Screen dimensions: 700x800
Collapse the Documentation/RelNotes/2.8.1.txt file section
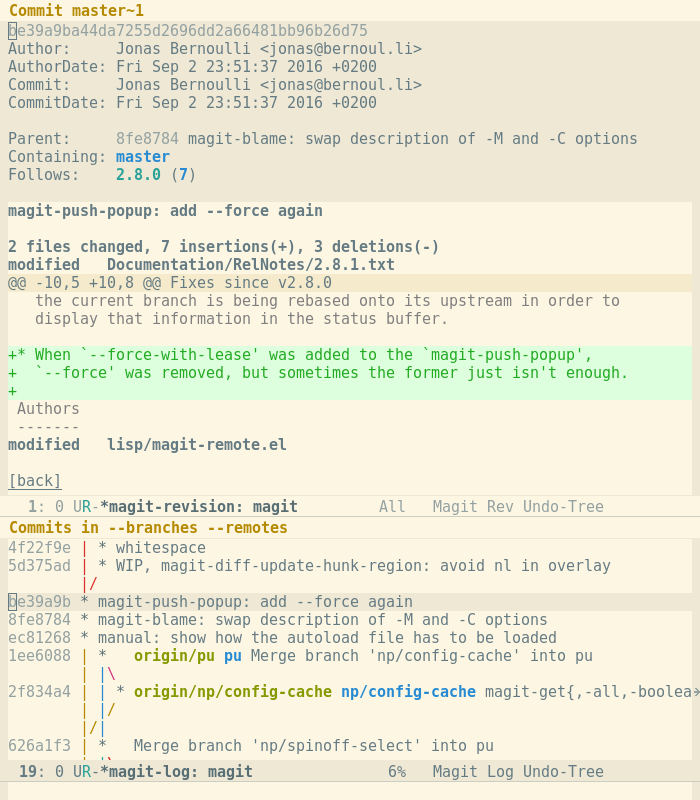[202, 264]
